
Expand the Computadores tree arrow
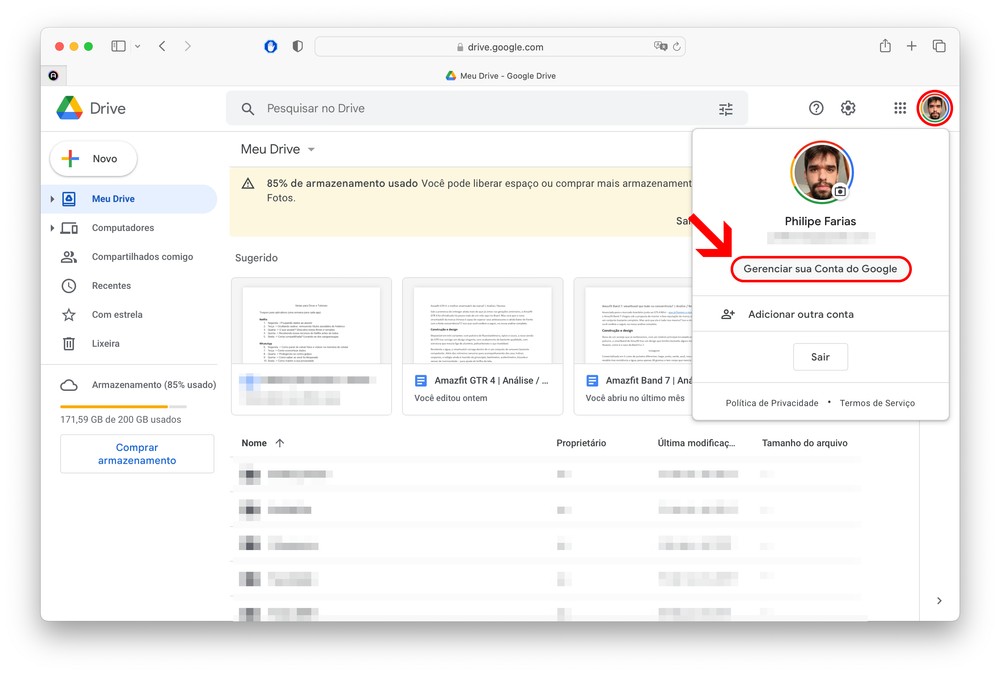click(52, 228)
